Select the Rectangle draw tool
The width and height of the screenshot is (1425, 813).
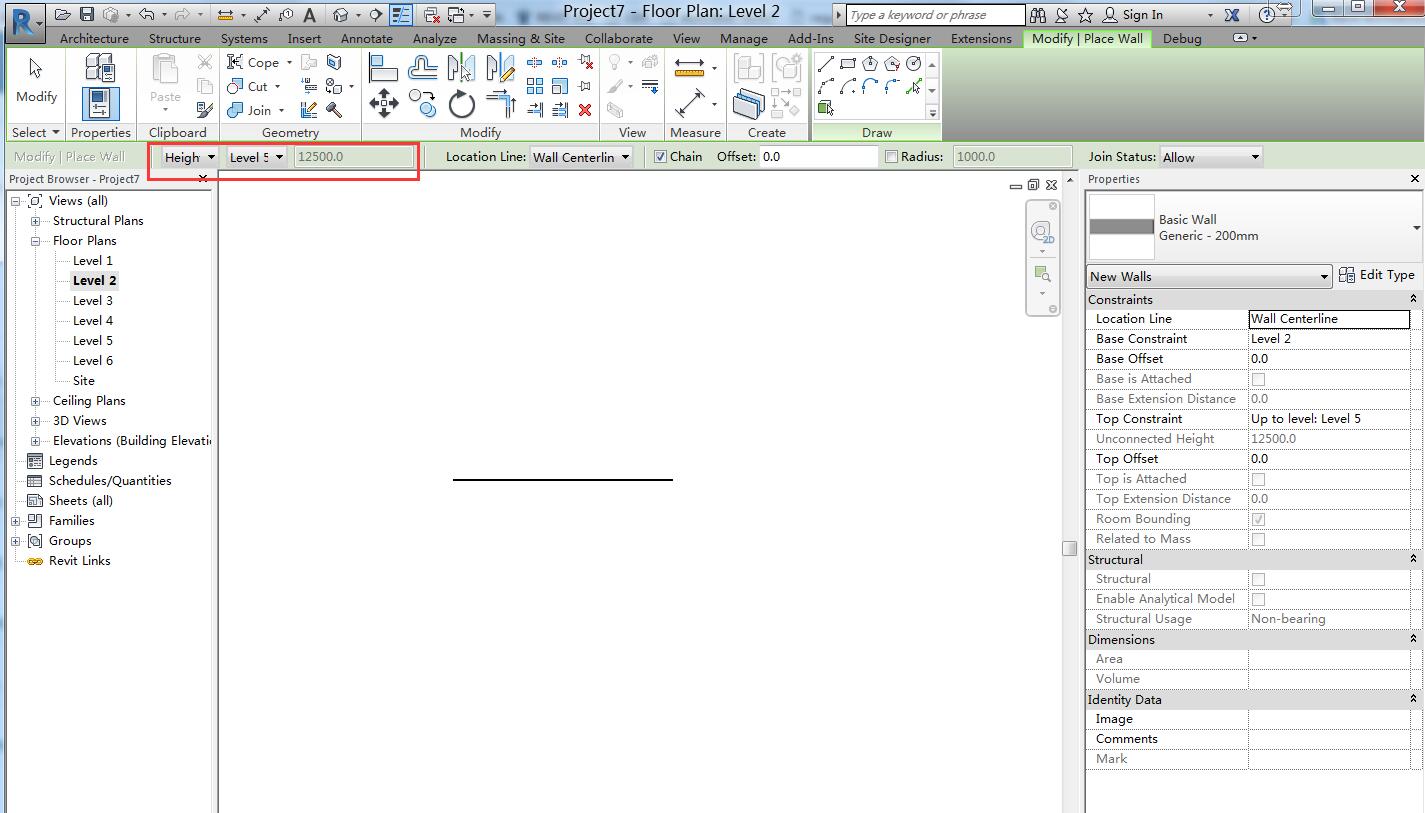point(848,62)
